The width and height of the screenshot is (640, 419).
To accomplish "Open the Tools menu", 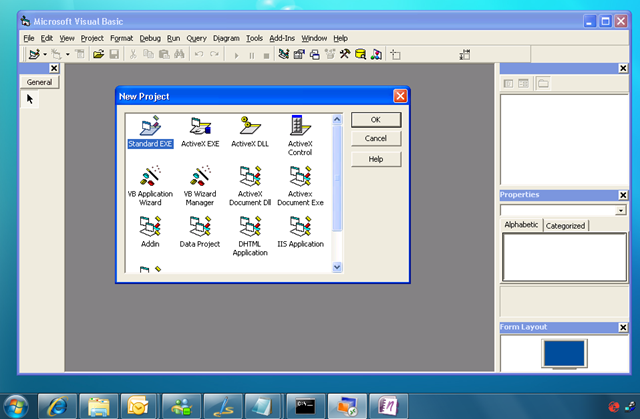I will tap(254, 38).
